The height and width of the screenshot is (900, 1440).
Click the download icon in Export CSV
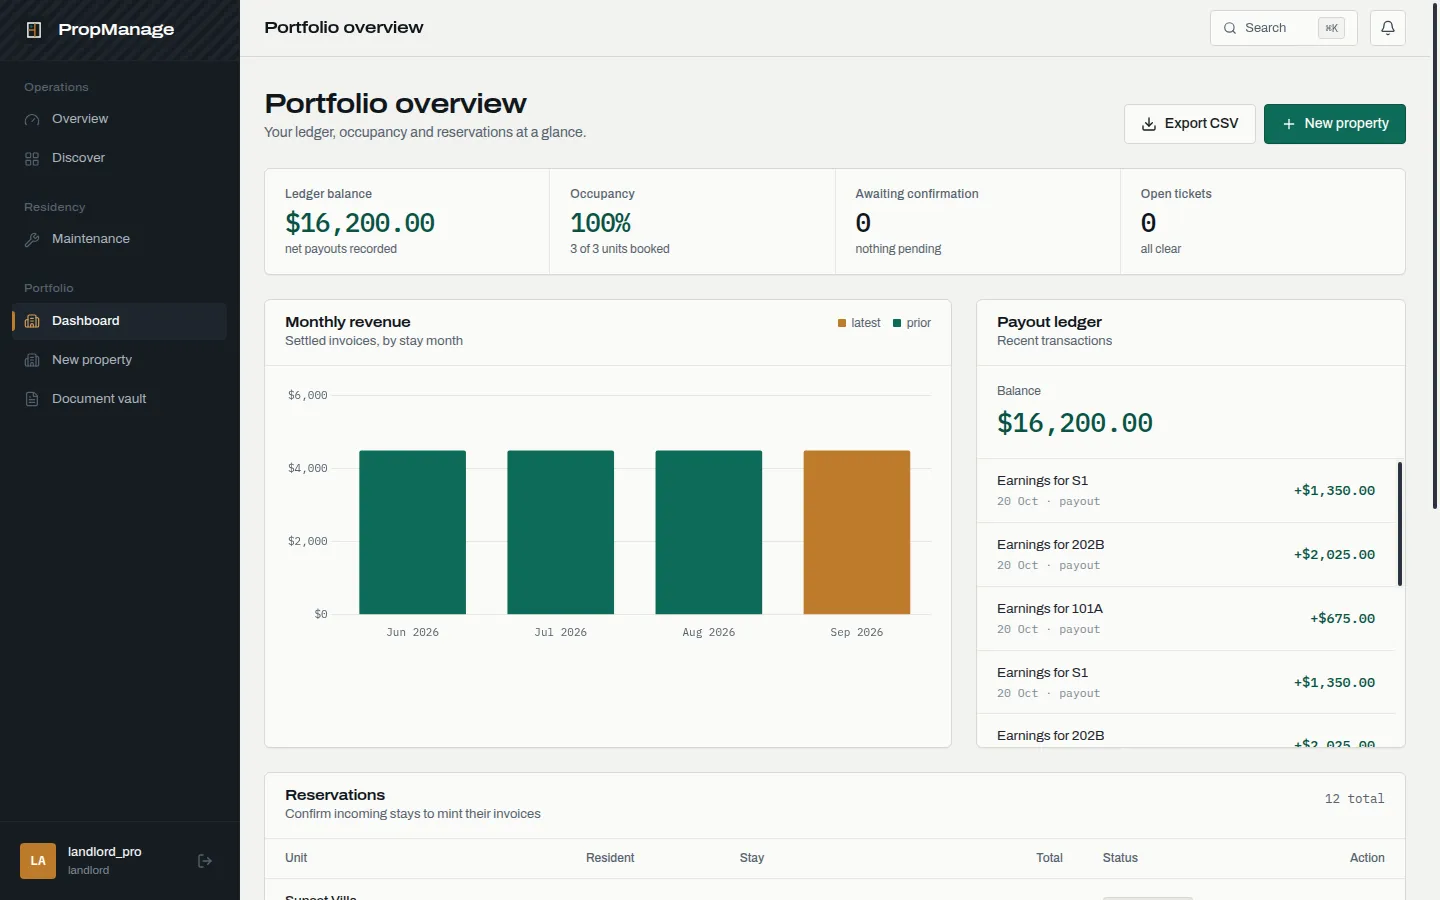(1149, 124)
